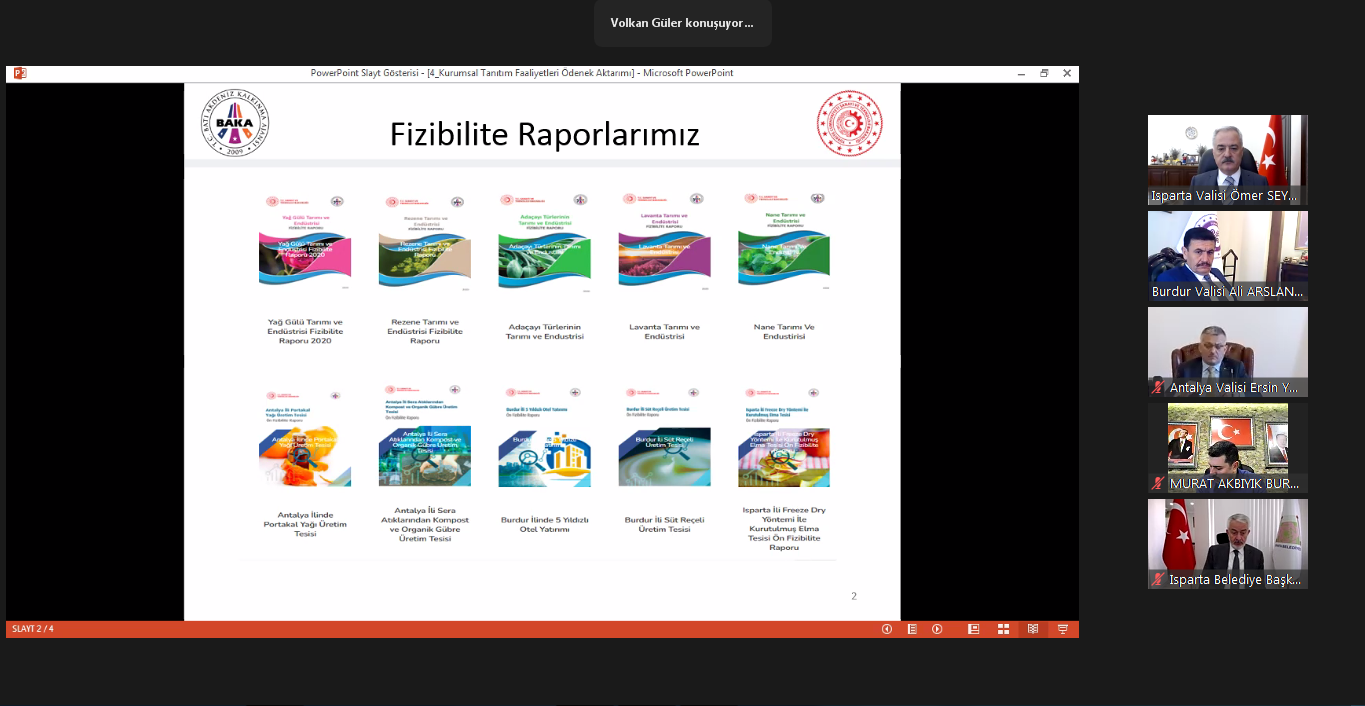Click the 'Volkan Güler konuşuyor' speaker banner
Viewport: 1365px width, 706px height.
(682, 23)
